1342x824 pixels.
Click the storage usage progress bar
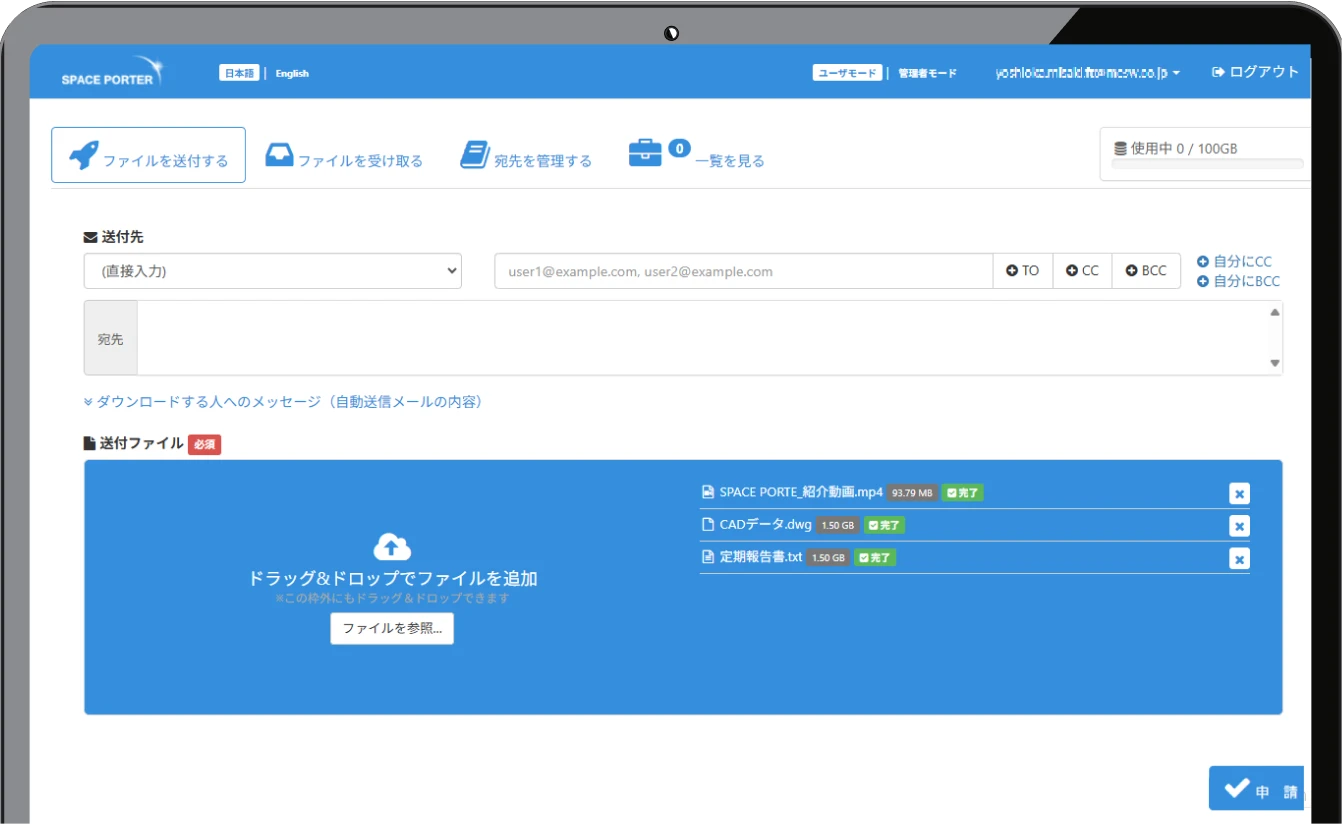(x=1207, y=164)
